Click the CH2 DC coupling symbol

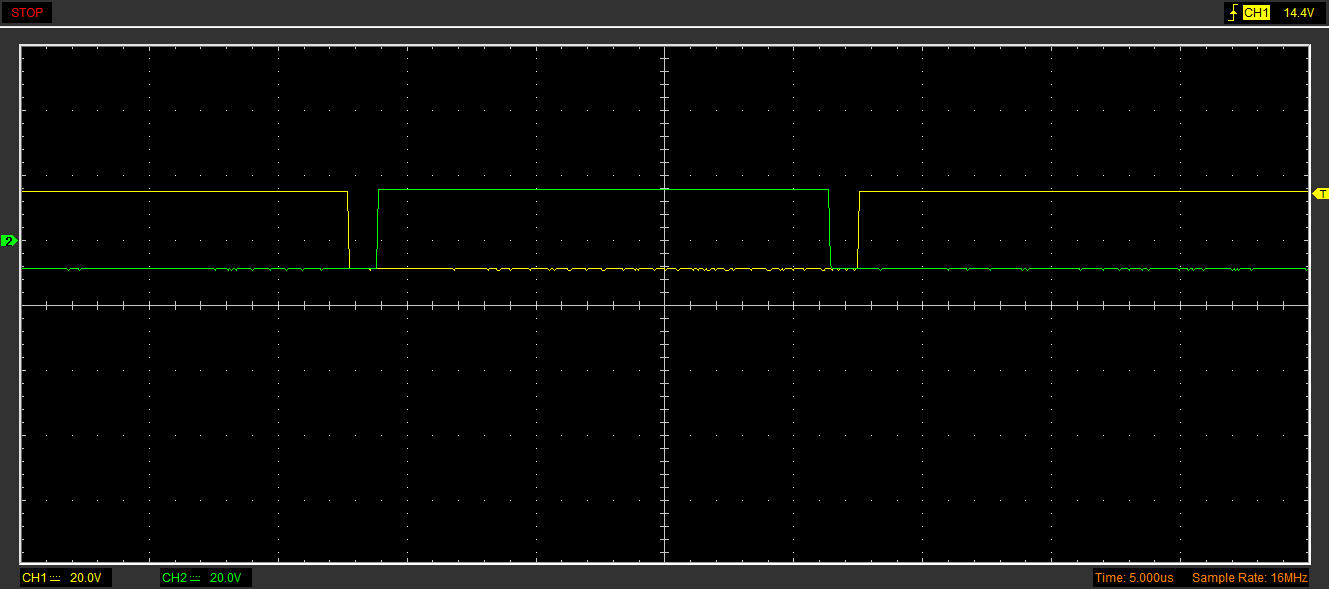coord(195,578)
